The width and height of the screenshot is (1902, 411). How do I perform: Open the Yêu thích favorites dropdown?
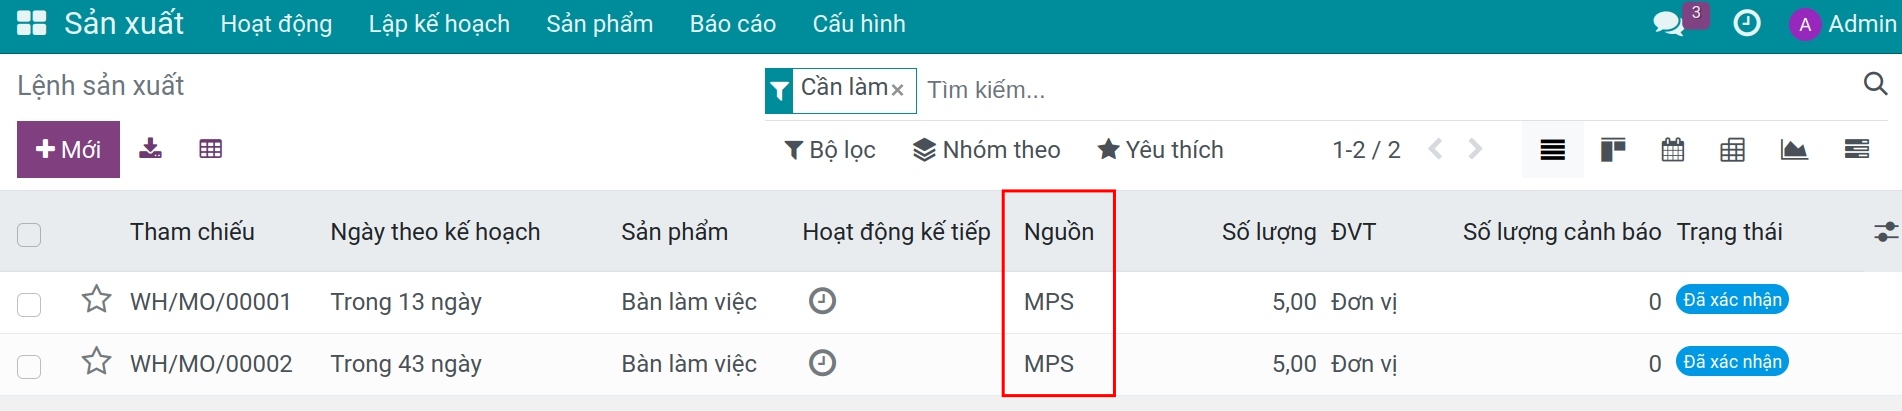(x=1160, y=150)
